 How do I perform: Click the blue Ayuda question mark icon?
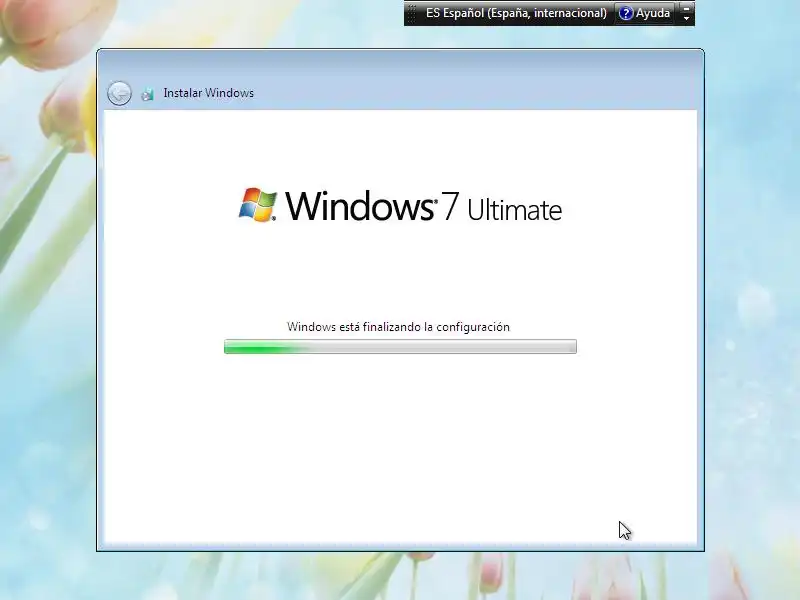pyautogui.click(x=626, y=13)
